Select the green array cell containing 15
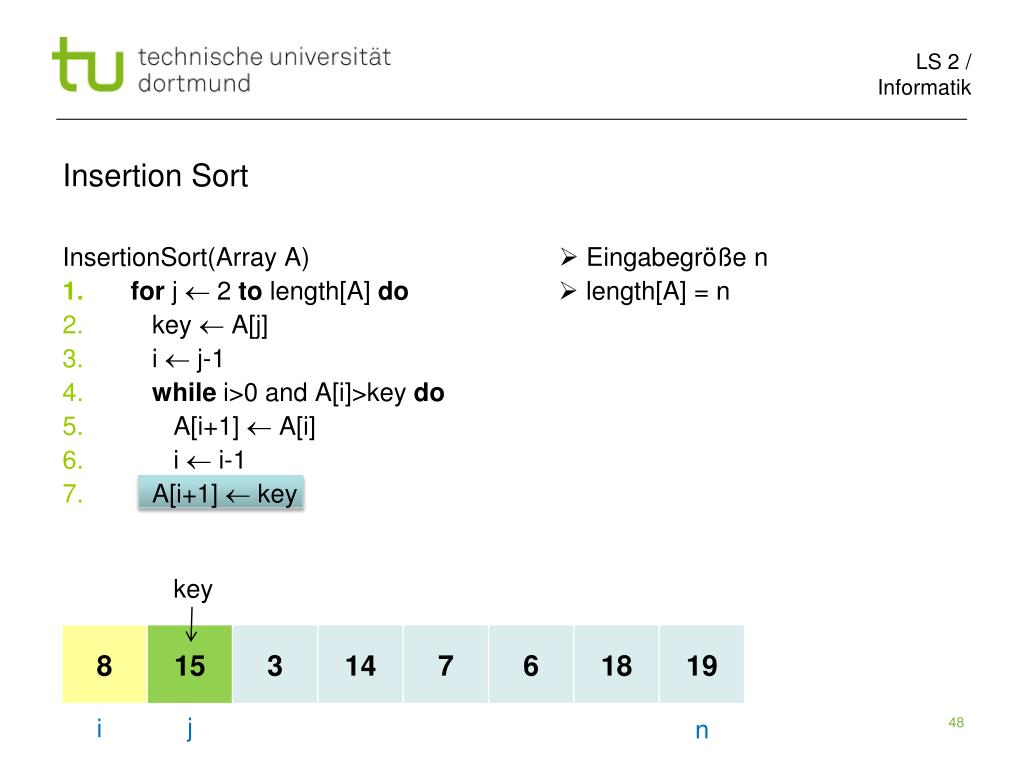Viewport: 1024px width, 768px height. 190,664
